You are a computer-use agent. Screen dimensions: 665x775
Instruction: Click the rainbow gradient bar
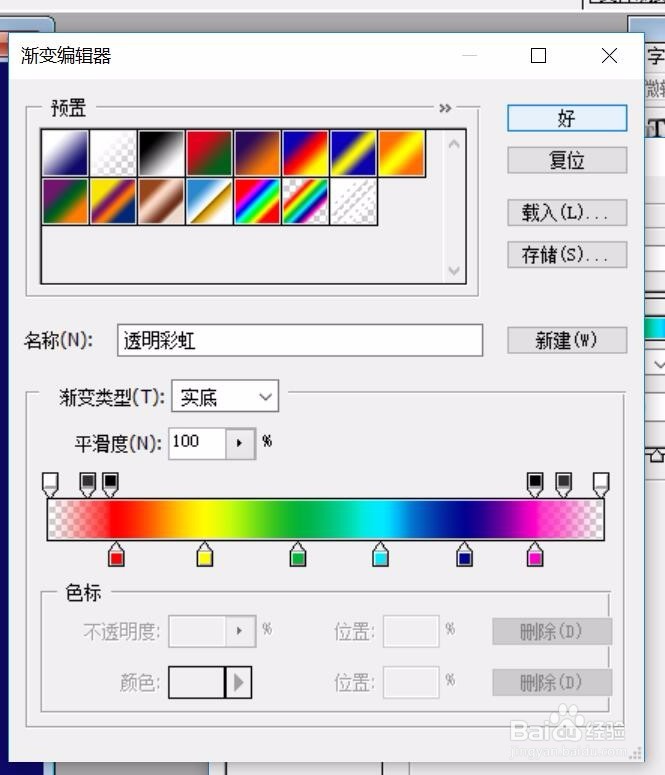[x=326, y=519]
